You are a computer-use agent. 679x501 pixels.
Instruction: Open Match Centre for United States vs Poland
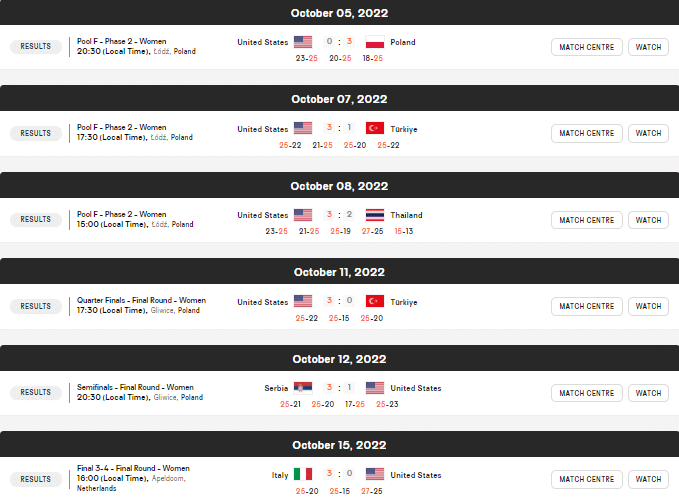(587, 47)
